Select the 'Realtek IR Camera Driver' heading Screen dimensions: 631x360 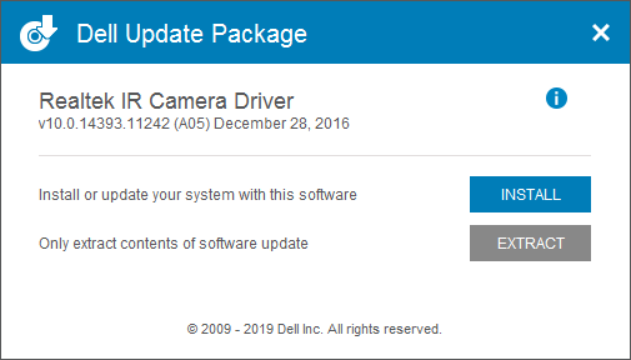click(x=166, y=101)
